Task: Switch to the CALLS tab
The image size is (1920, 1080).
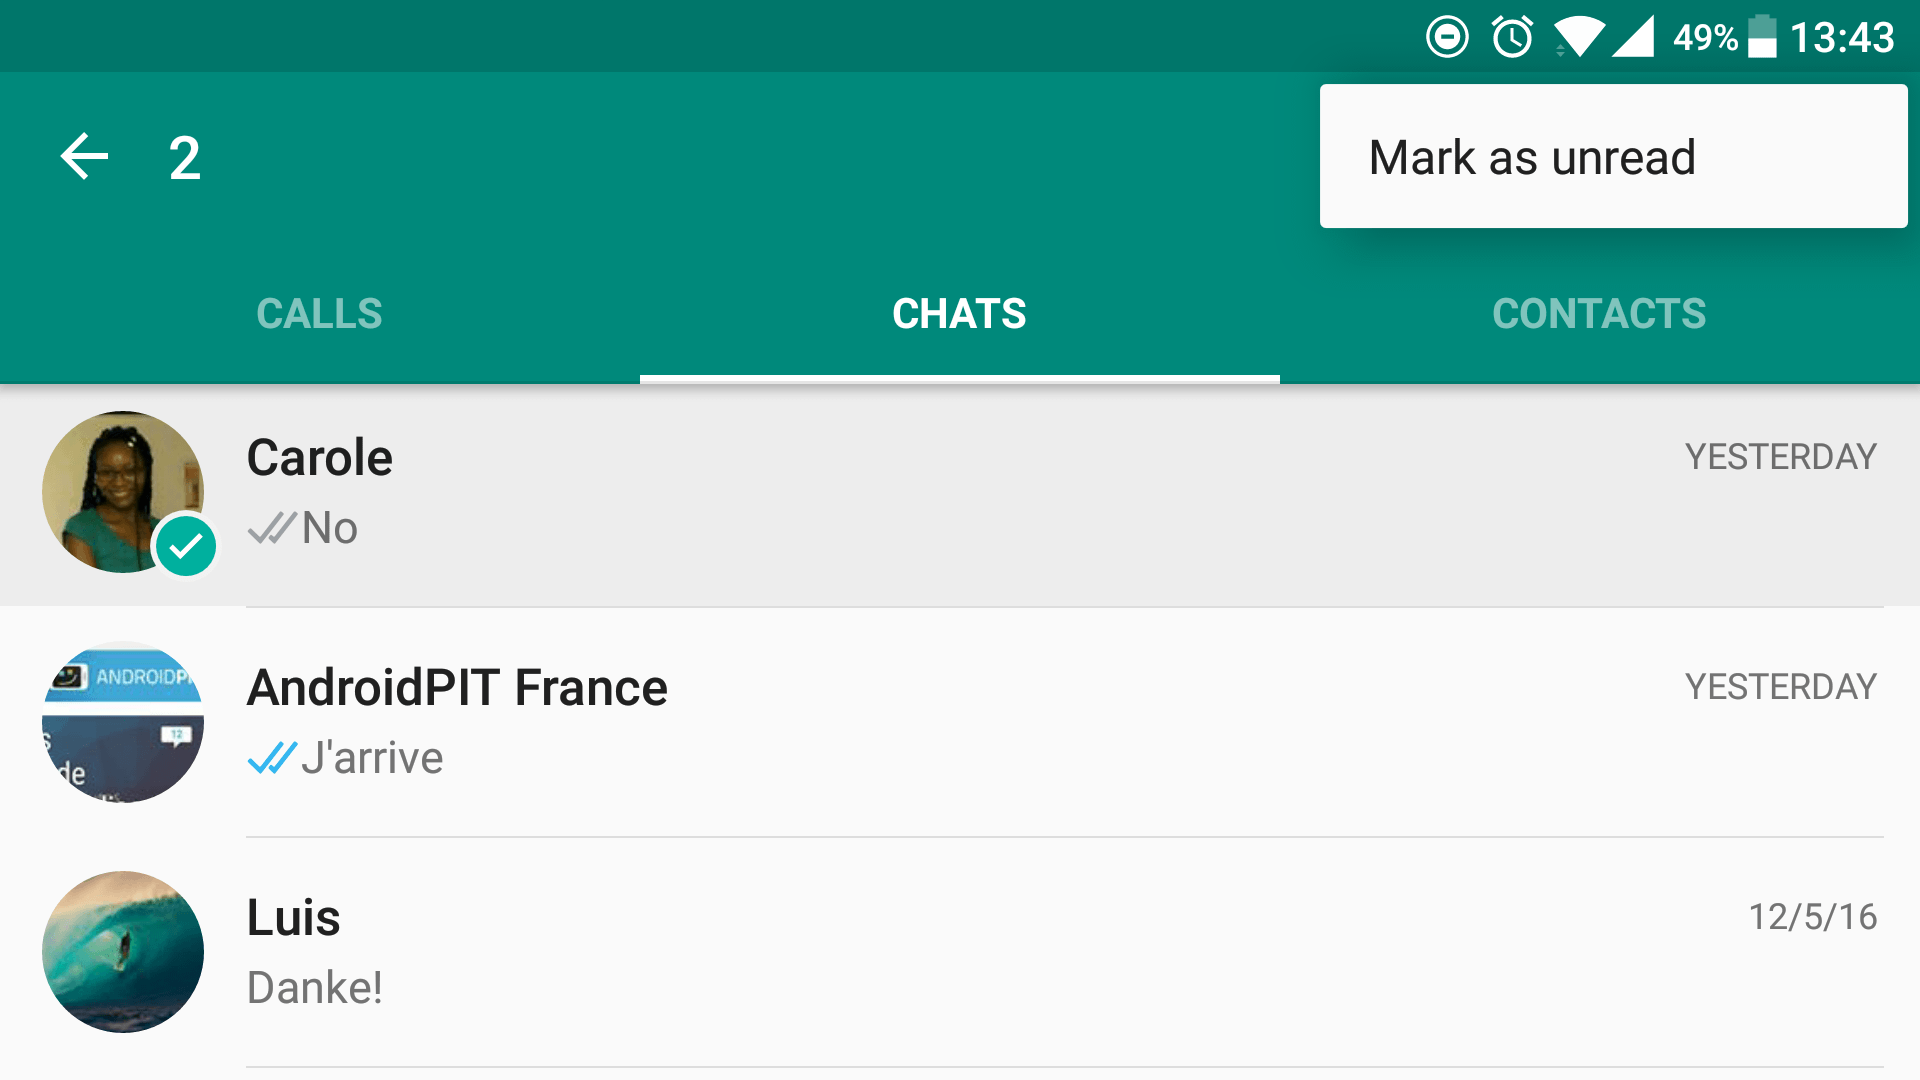Action: 319,313
